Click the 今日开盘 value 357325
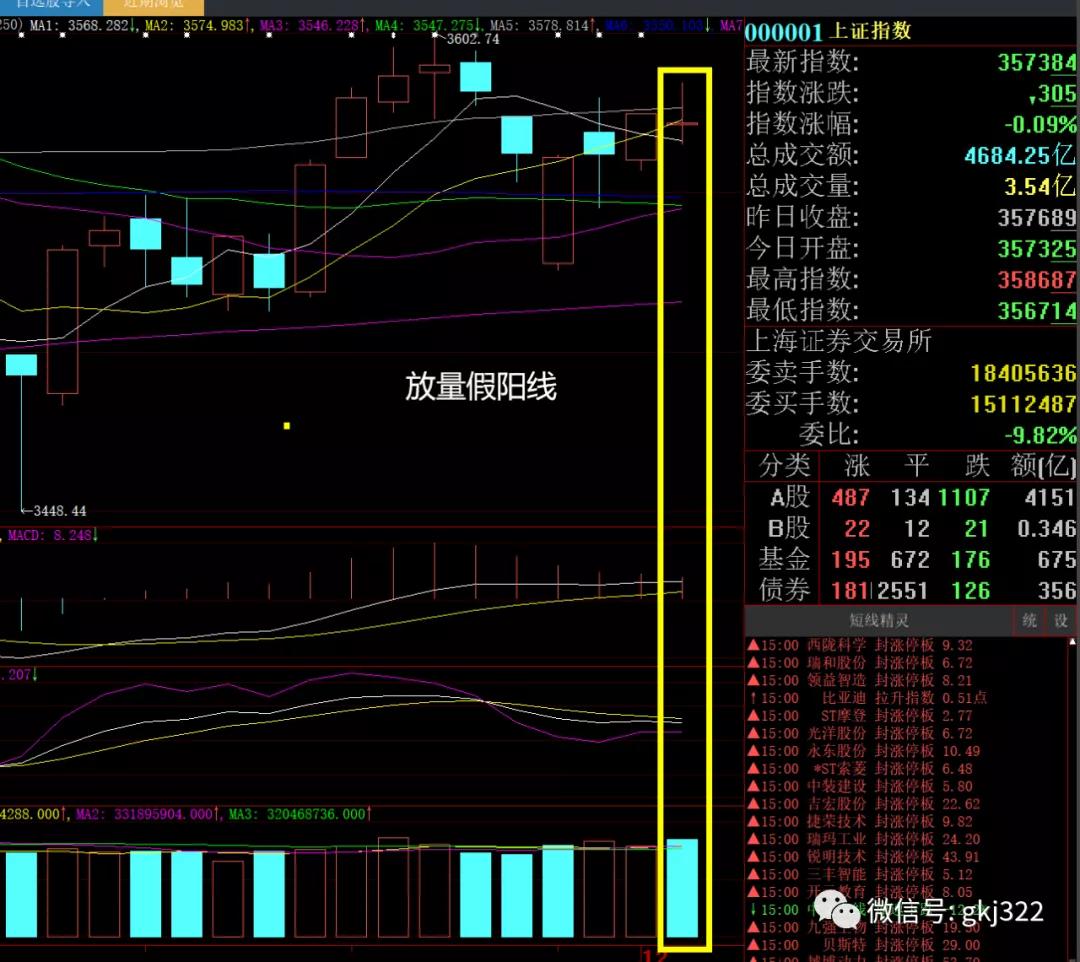 (1037, 249)
